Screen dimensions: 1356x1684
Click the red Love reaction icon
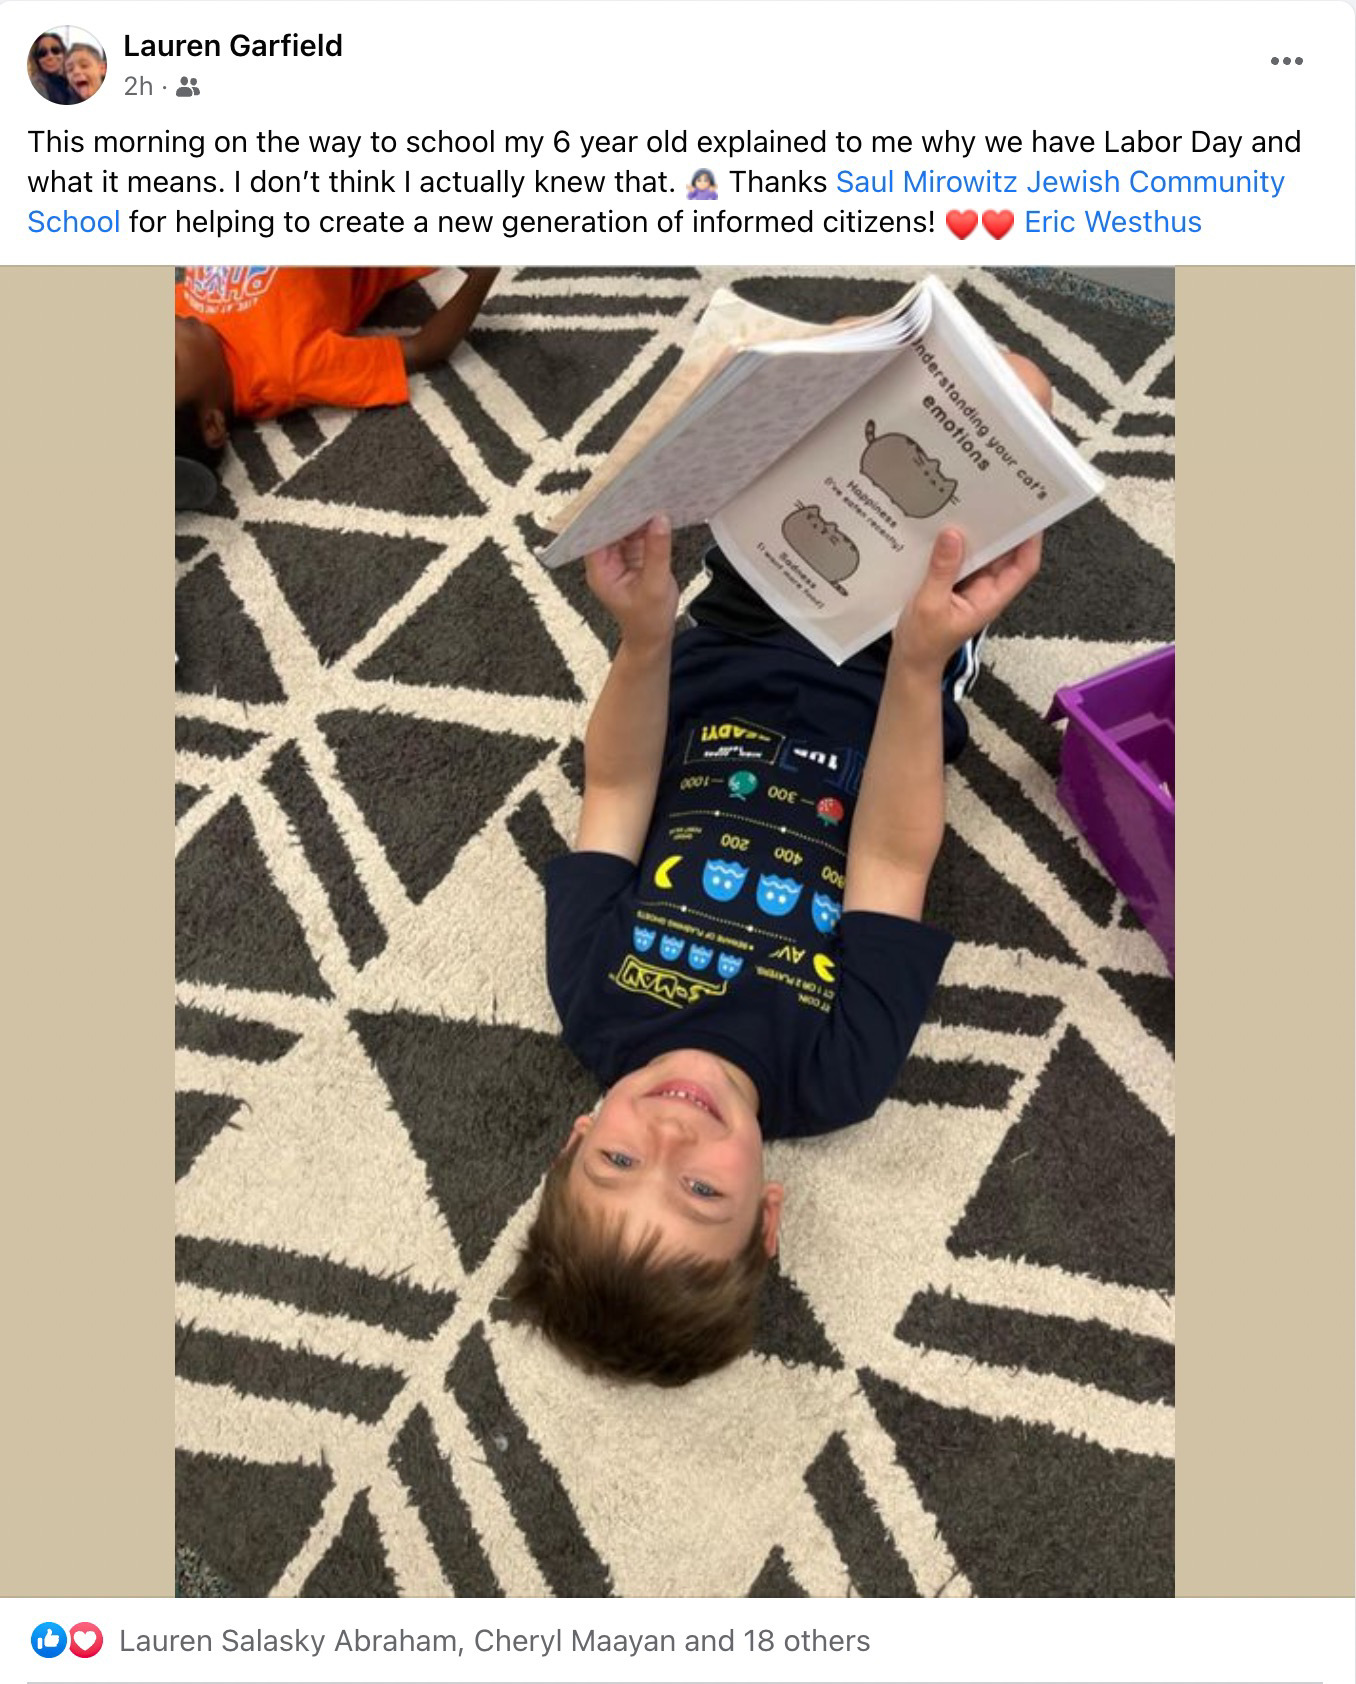(86, 1640)
